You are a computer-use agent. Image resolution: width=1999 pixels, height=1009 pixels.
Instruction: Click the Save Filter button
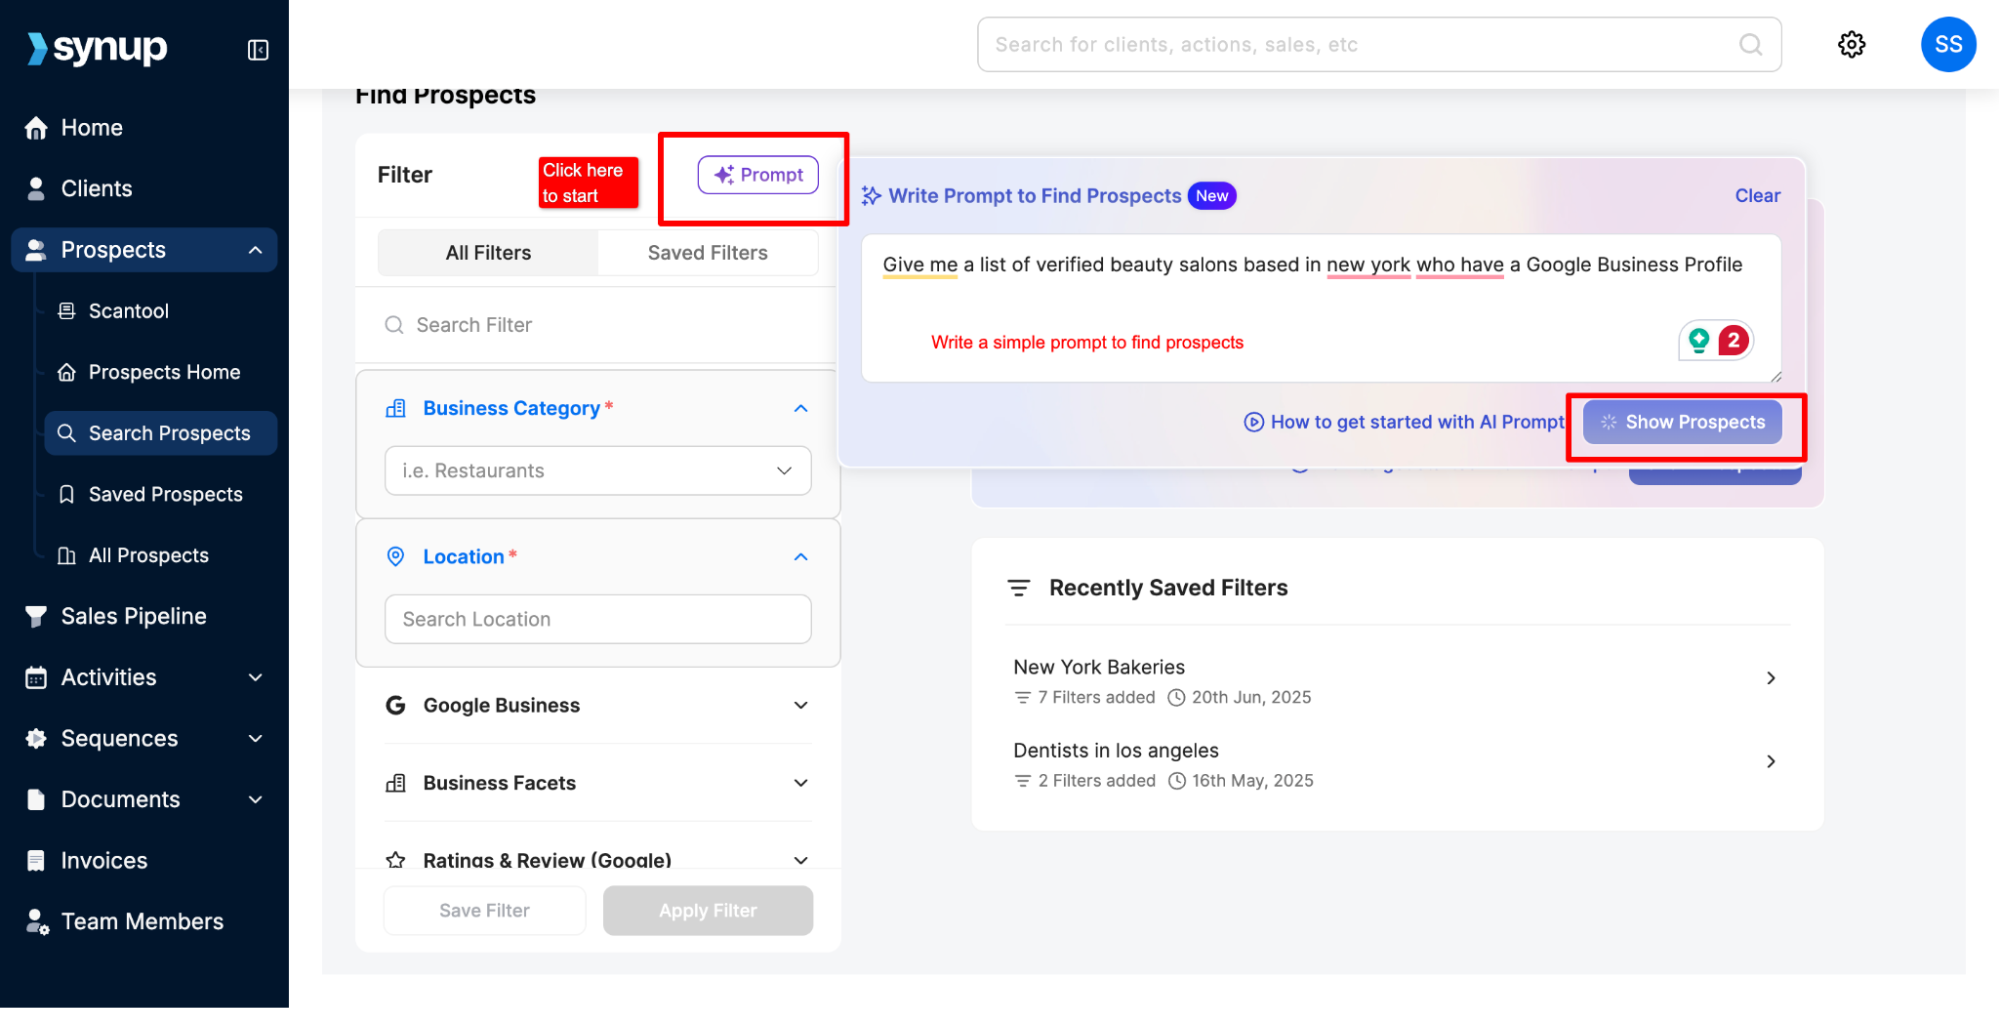[x=484, y=910]
